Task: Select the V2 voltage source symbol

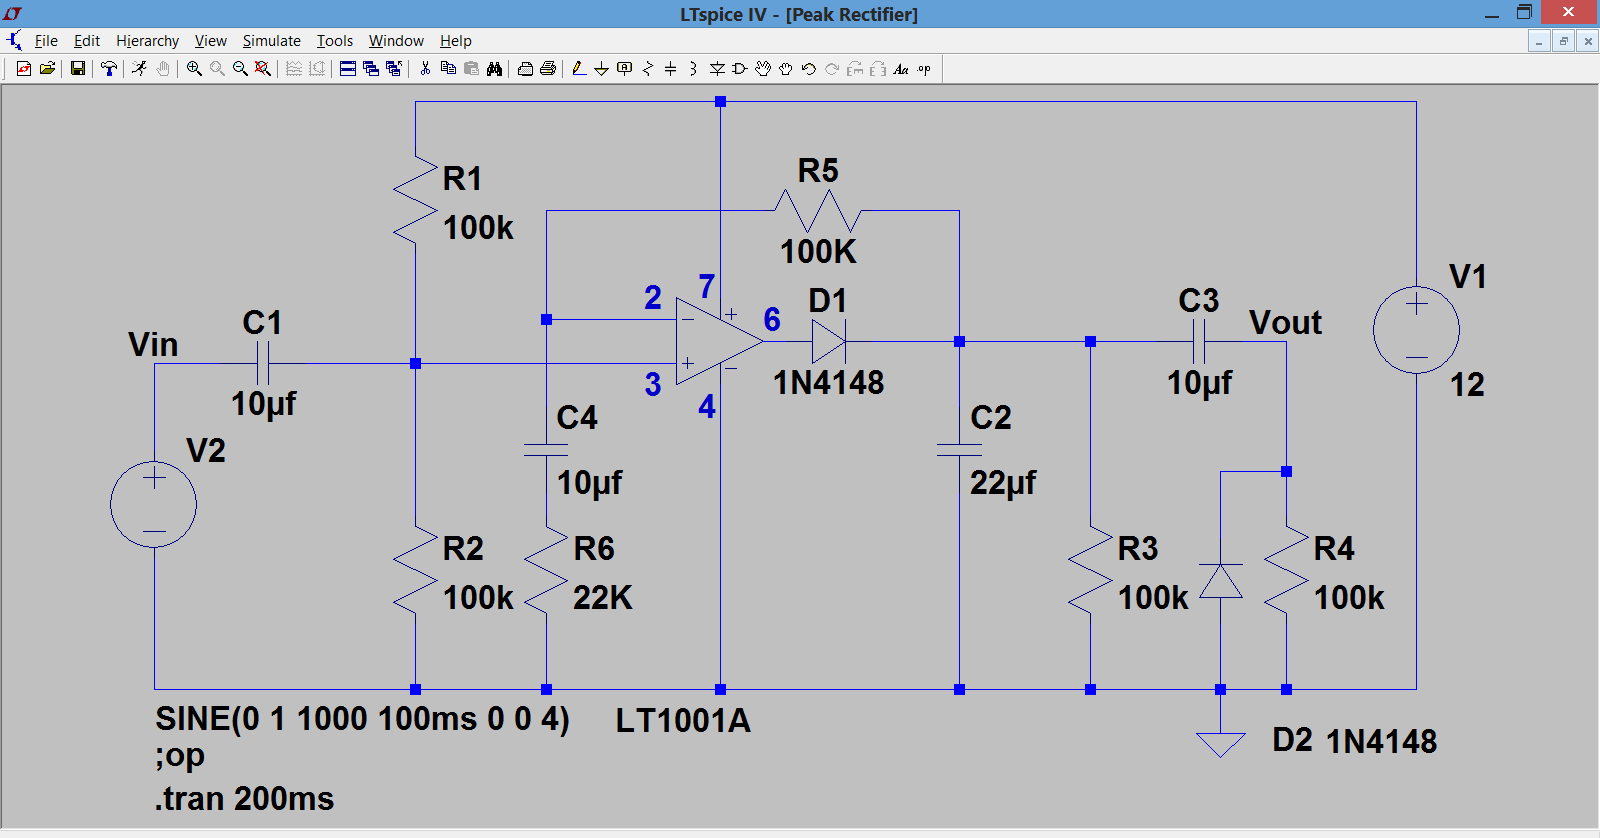Action: click(x=154, y=504)
